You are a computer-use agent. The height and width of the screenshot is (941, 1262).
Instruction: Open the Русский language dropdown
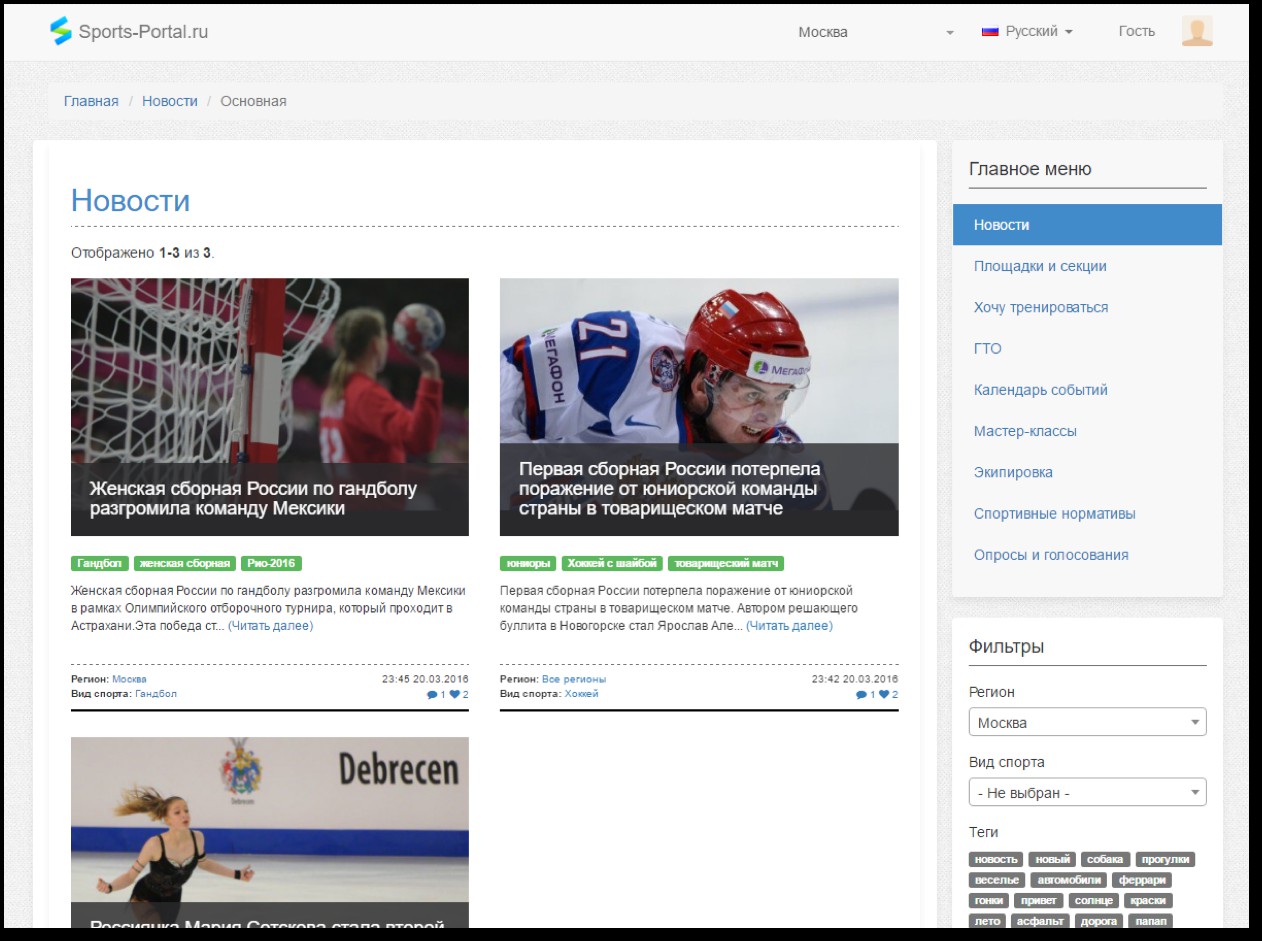tap(1027, 31)
